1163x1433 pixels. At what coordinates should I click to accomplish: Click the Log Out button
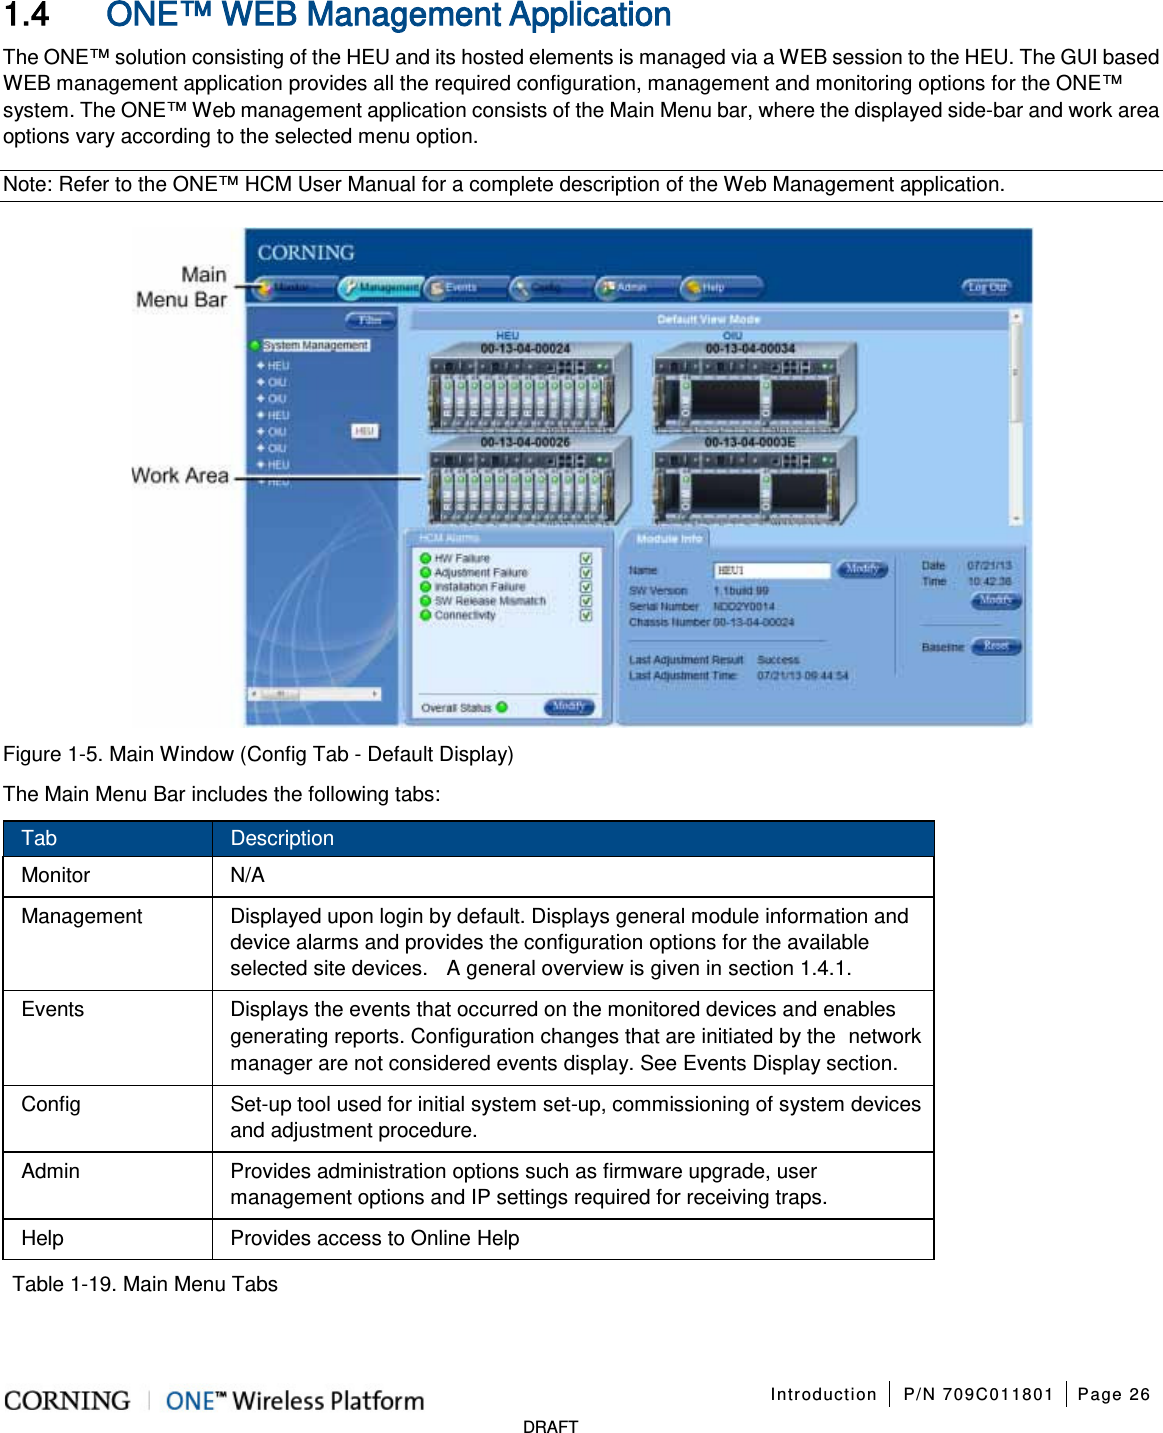point(986,288)
